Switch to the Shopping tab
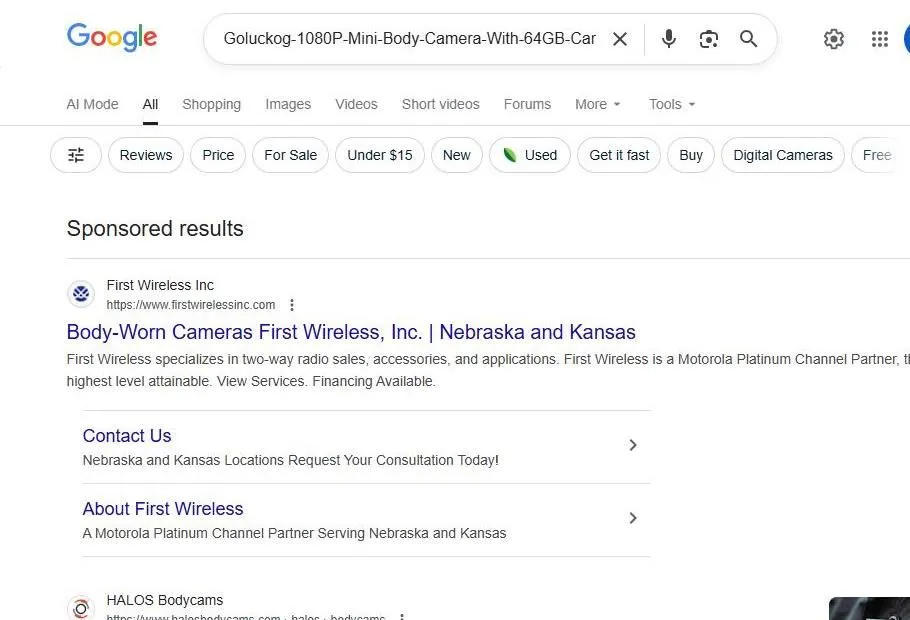The image size is (910, 620). pos(211,104)
